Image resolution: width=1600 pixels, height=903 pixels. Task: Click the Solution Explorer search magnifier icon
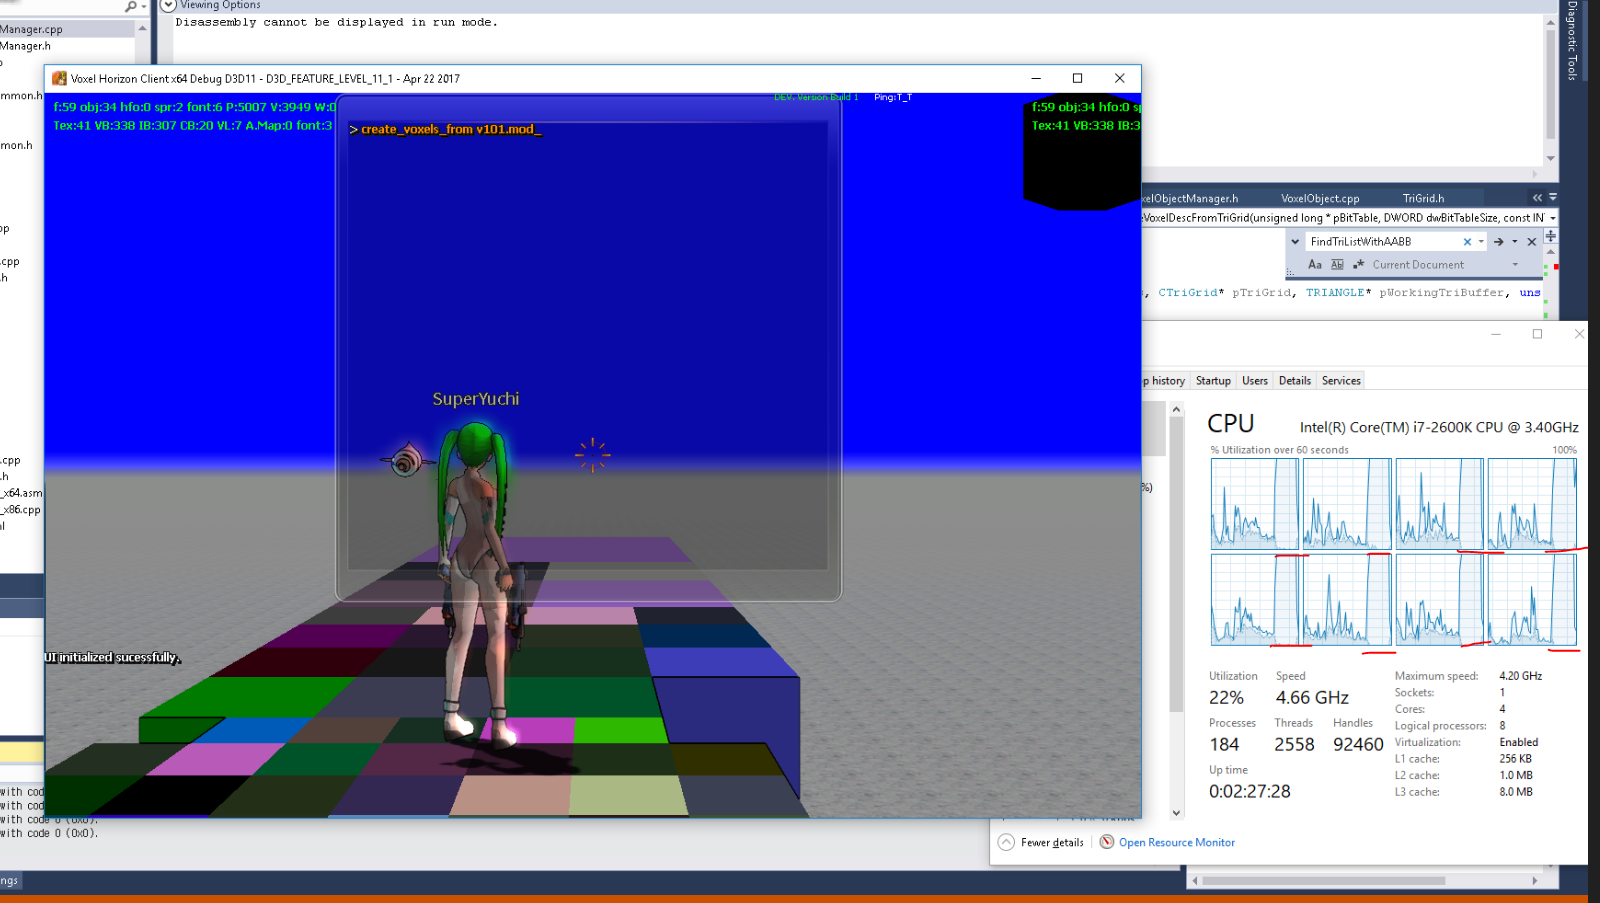point(130,7)
